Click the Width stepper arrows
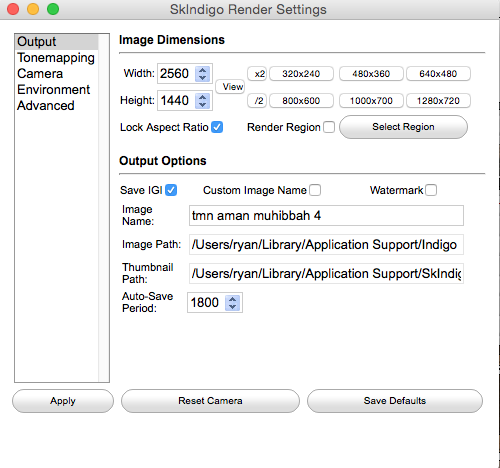The width and height of the screenshot is (500, 468). point(202,74)
